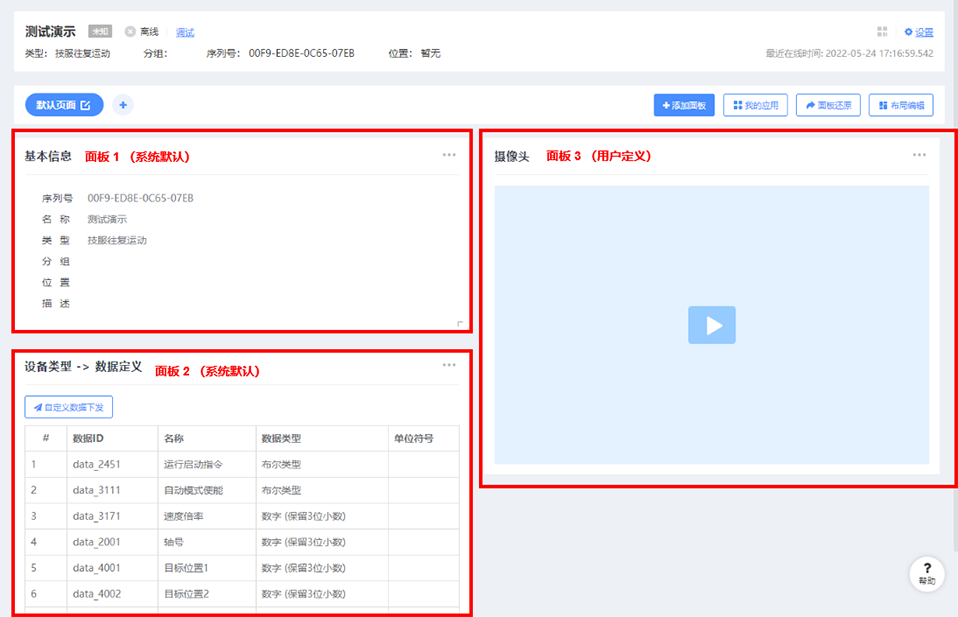
Task: Expand the 基本信息 panel more-options menu
Action: (449, 155)
